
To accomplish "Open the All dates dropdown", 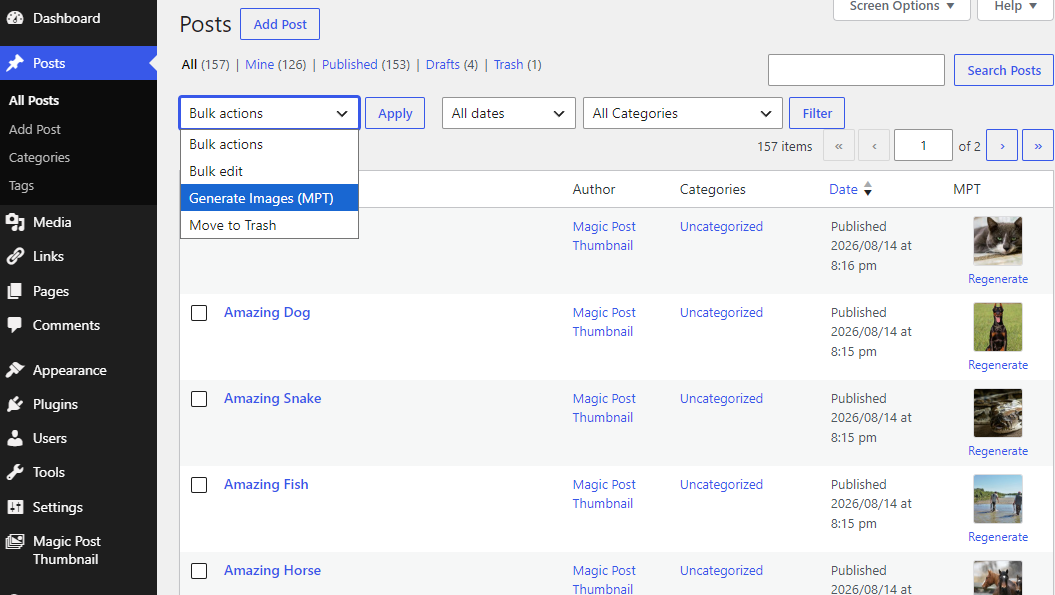I will click(x=509, y=113).
